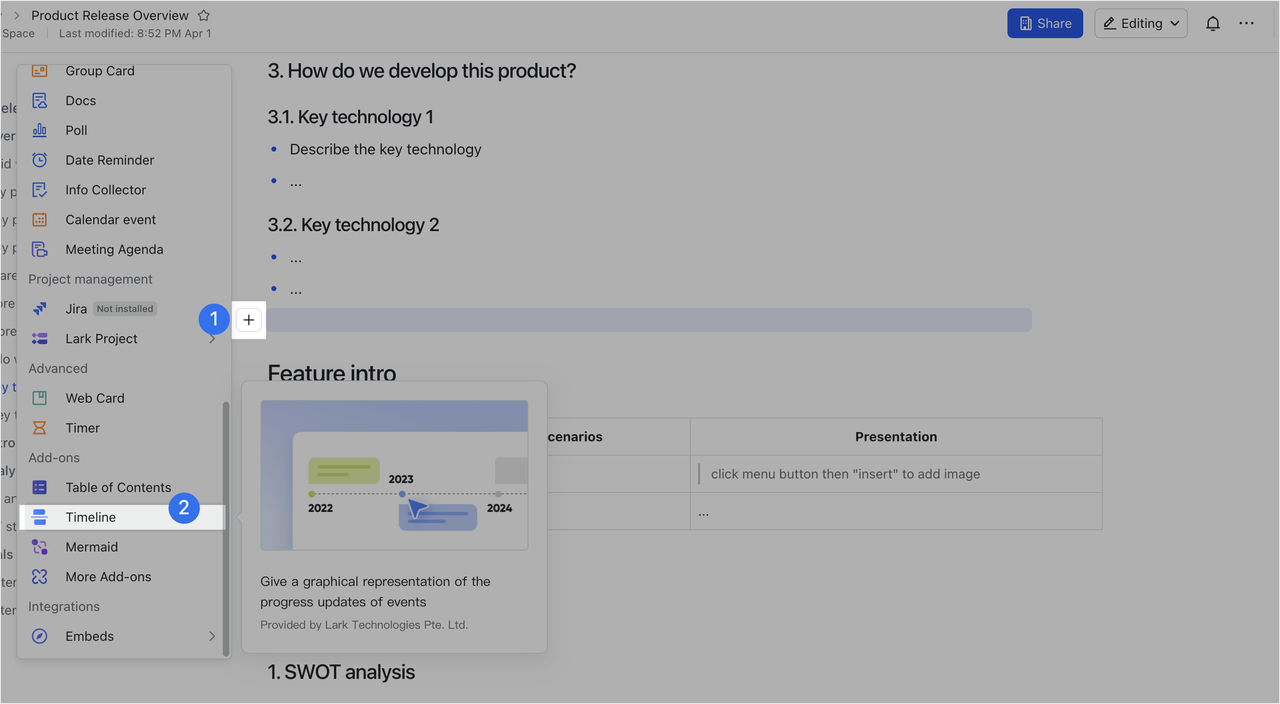Click the plus insert block button
Screen dimensions: 1280x704
(249, 320)
